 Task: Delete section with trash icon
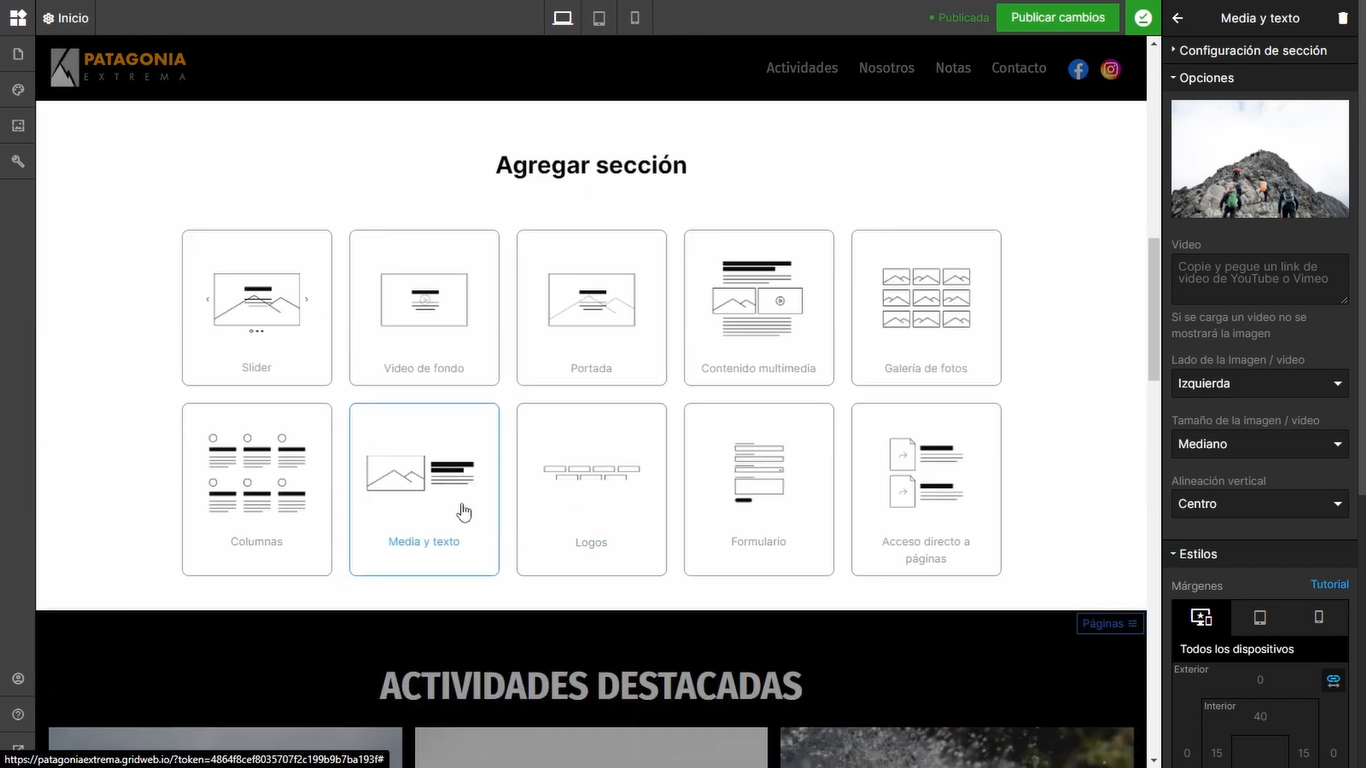tap(1343, 18)
